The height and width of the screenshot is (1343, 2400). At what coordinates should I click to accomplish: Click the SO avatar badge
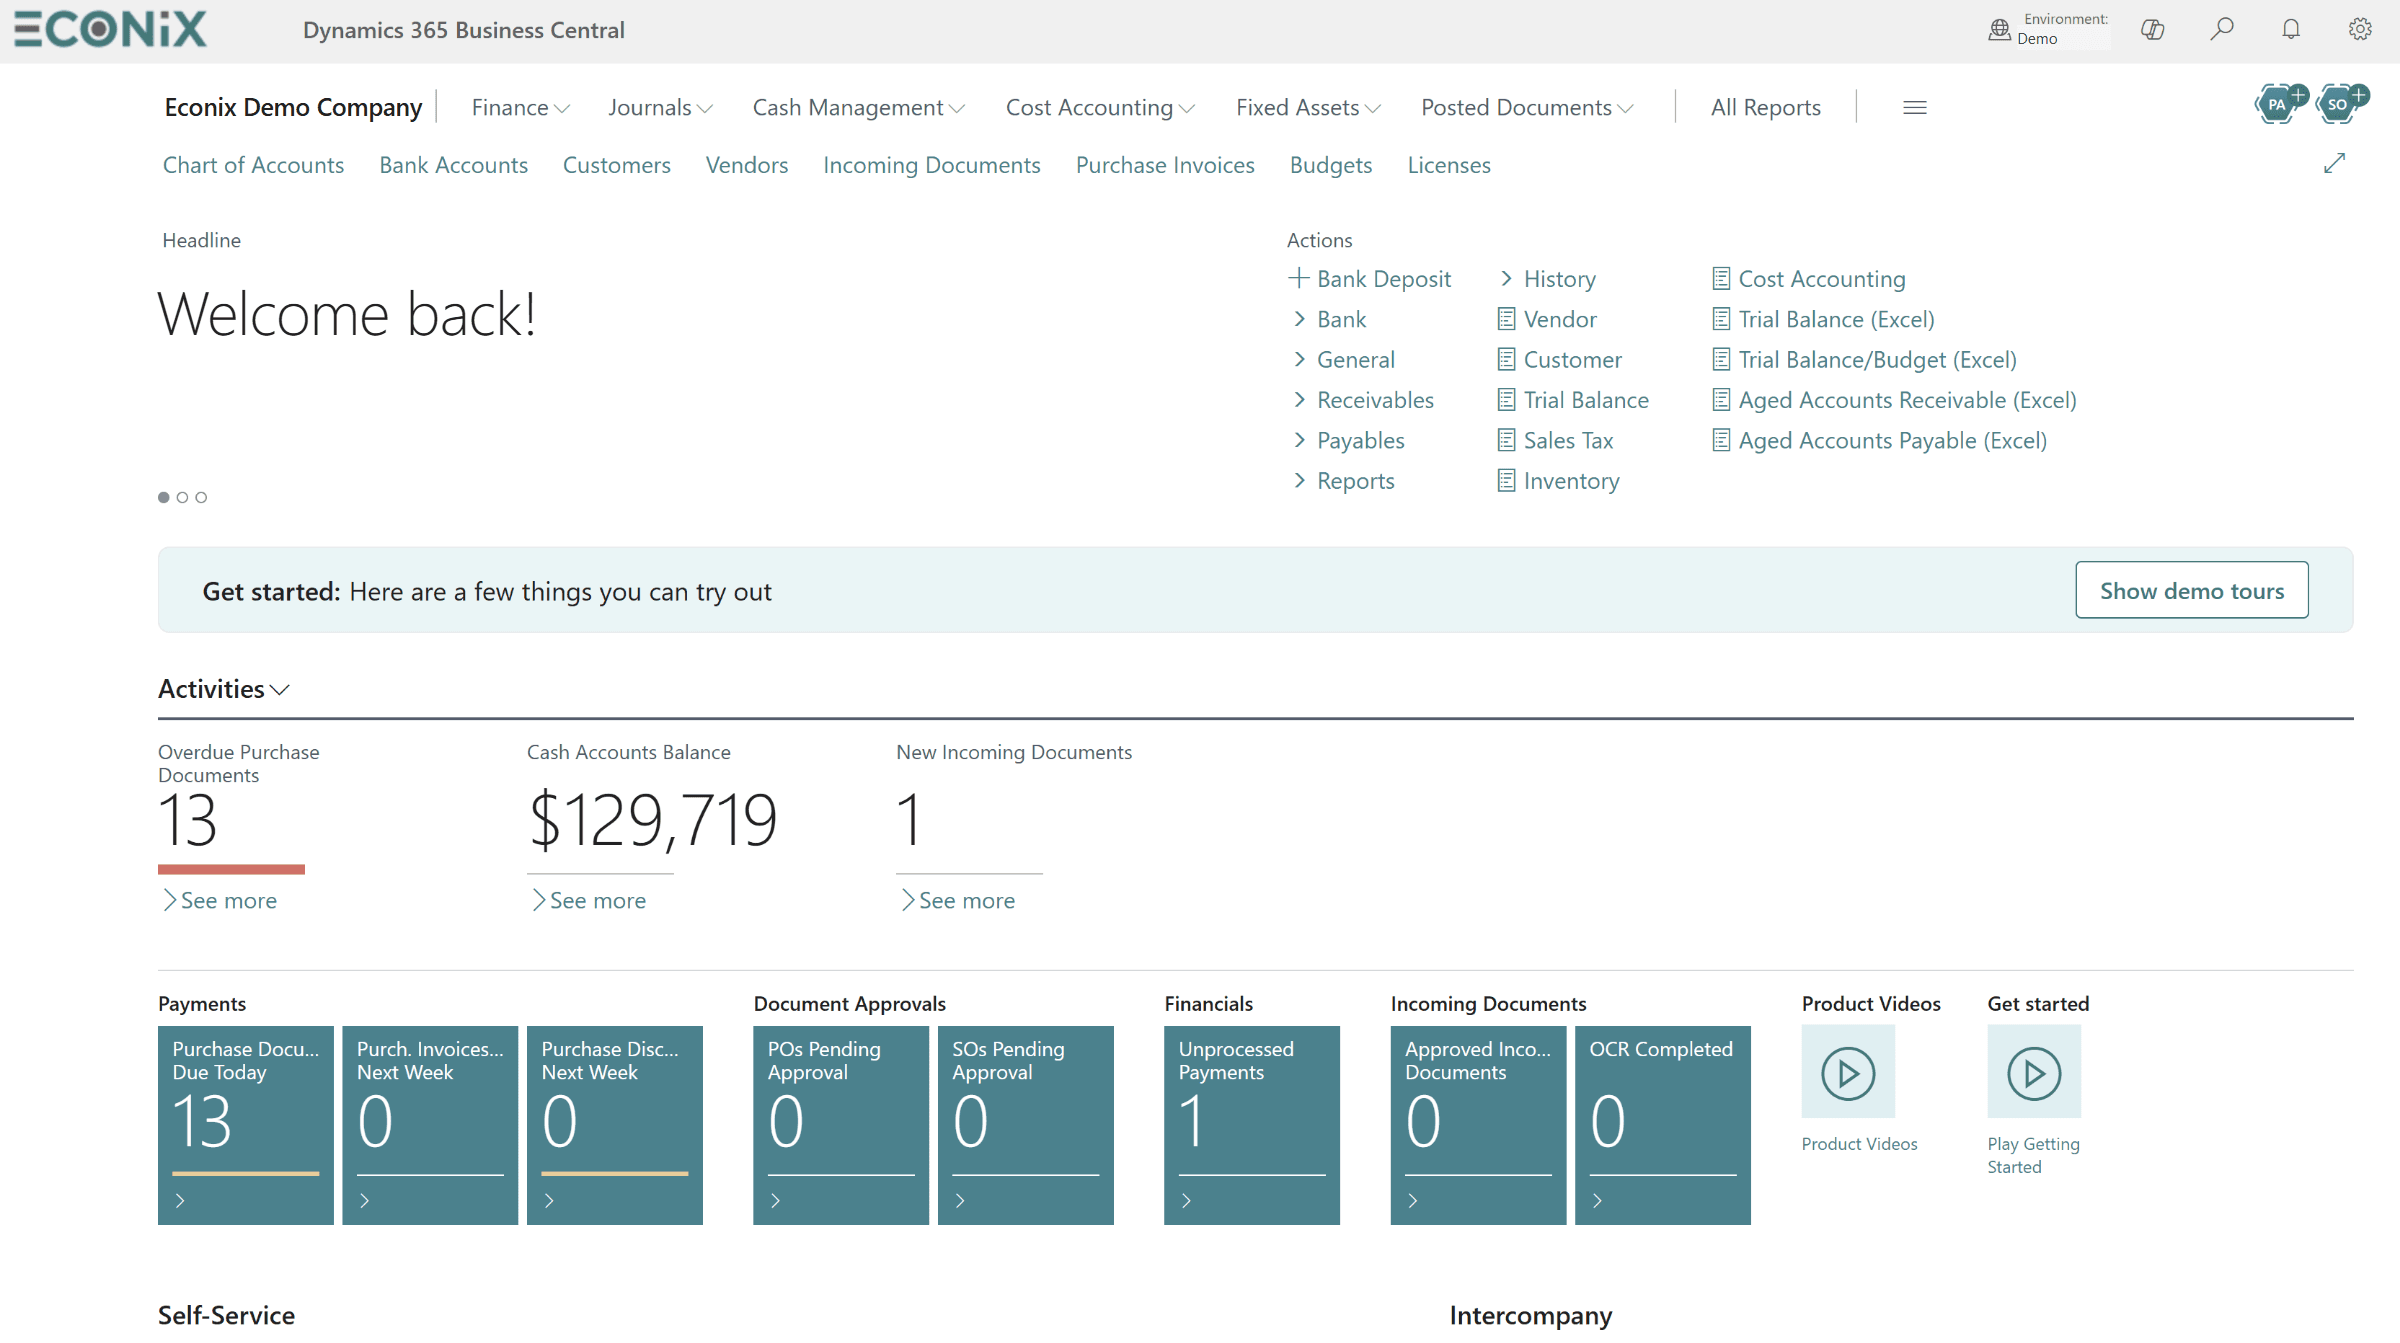coord(2338,104)
